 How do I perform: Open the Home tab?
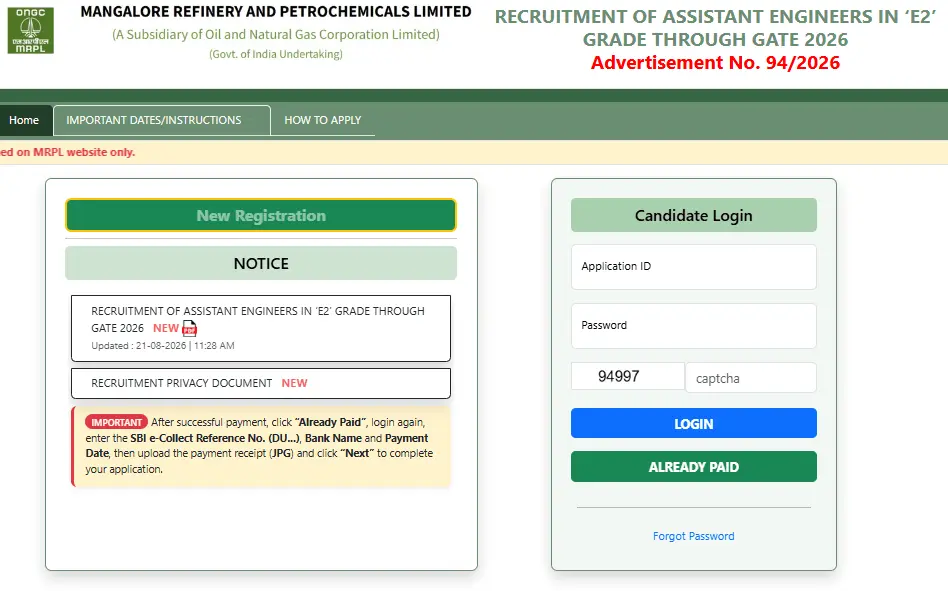24,120
